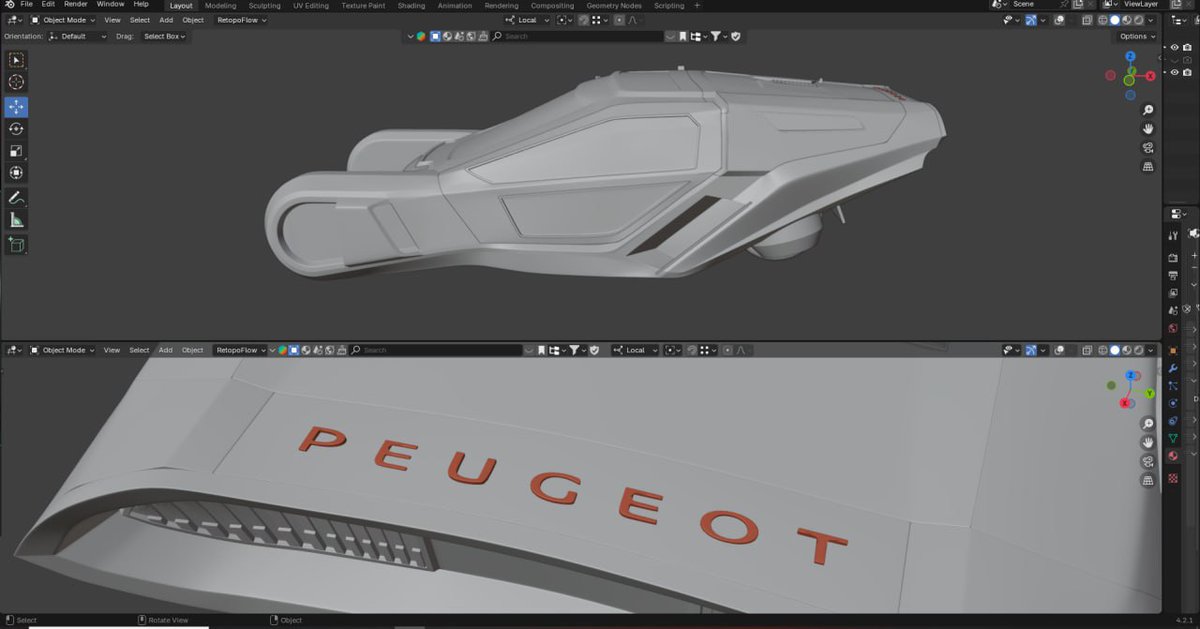Open the View menu in lower viewport
This screenshot has height=629, width=1200.
coord(112,350)
